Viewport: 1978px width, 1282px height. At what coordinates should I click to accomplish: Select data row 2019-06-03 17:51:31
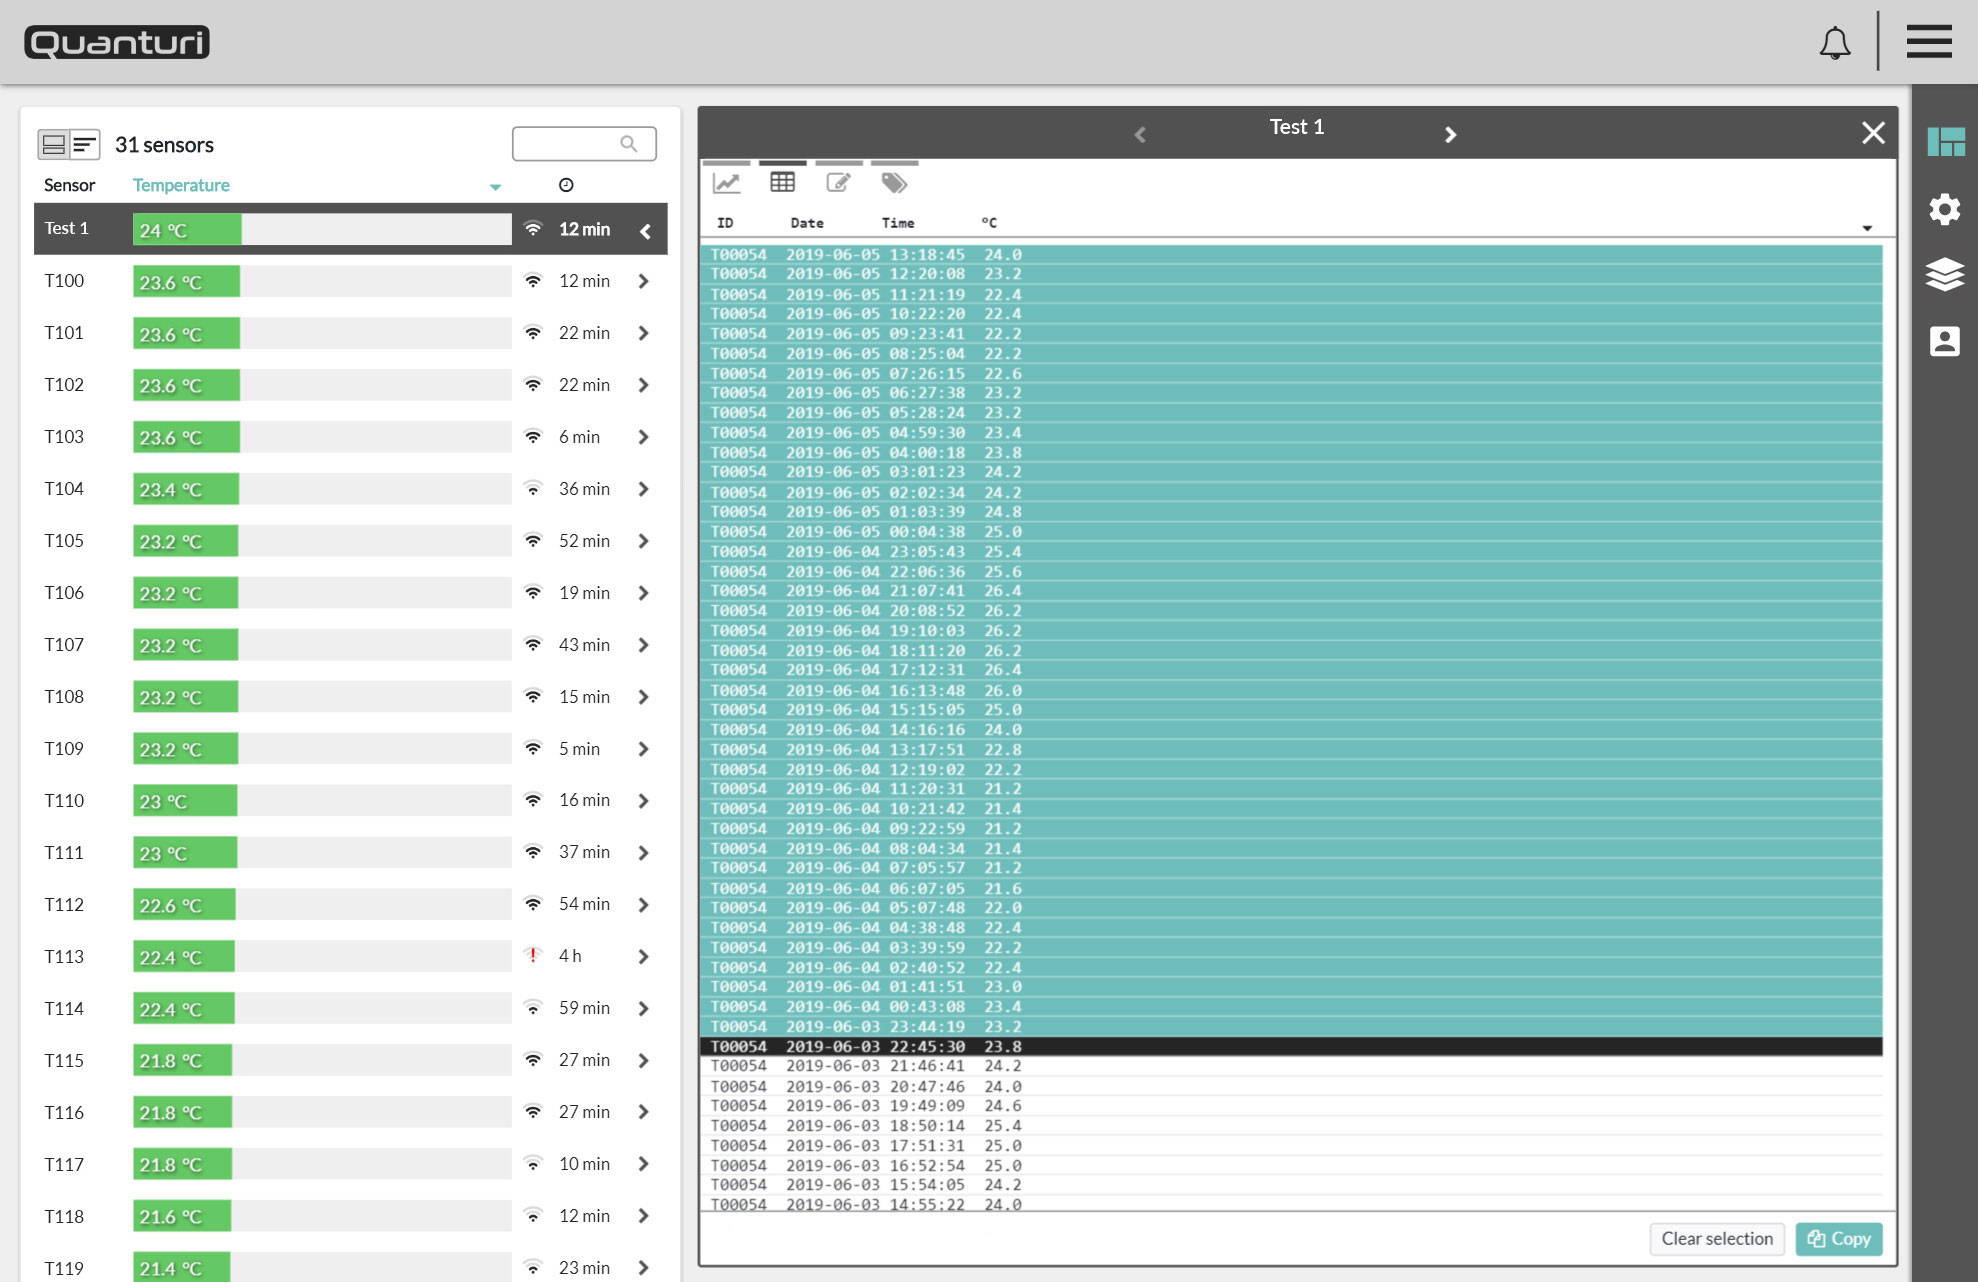[1291, 1146]
